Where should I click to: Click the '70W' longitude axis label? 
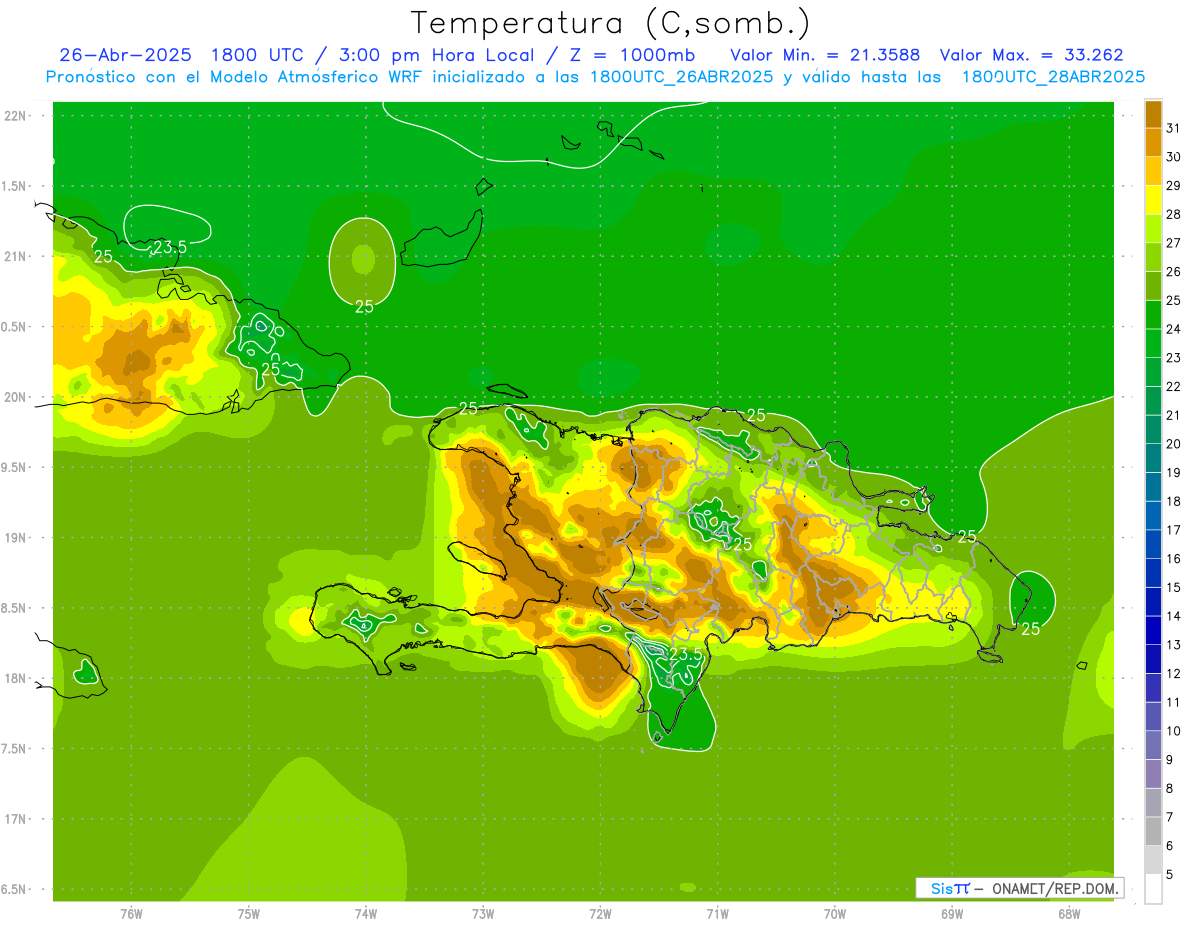[x=835, y=914]
